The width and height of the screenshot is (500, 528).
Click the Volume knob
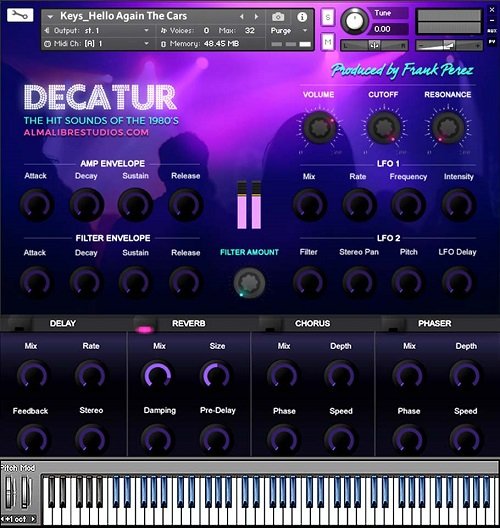[x=319, y=127]
